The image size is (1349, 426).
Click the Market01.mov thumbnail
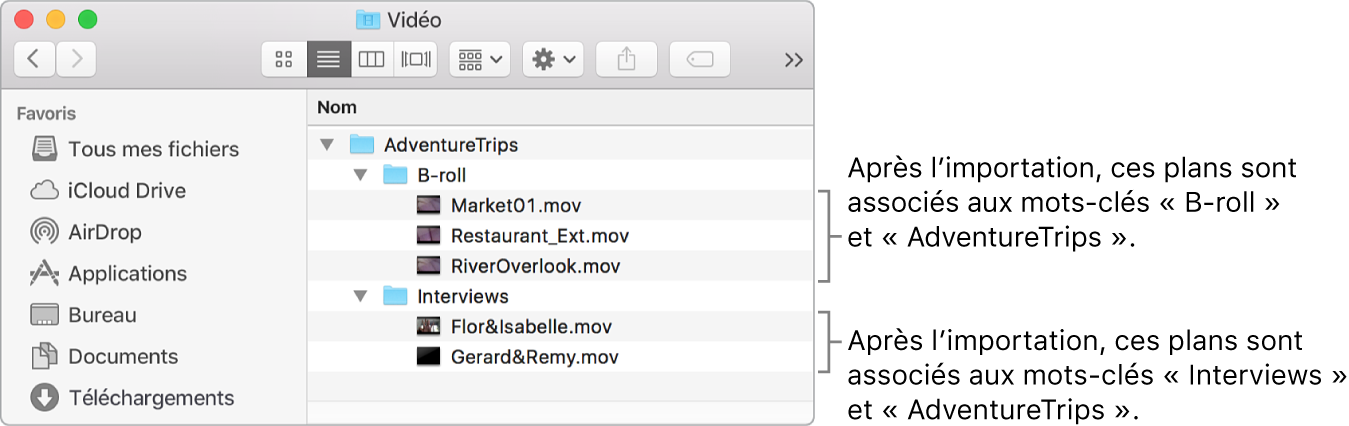(x=428, y=206)
